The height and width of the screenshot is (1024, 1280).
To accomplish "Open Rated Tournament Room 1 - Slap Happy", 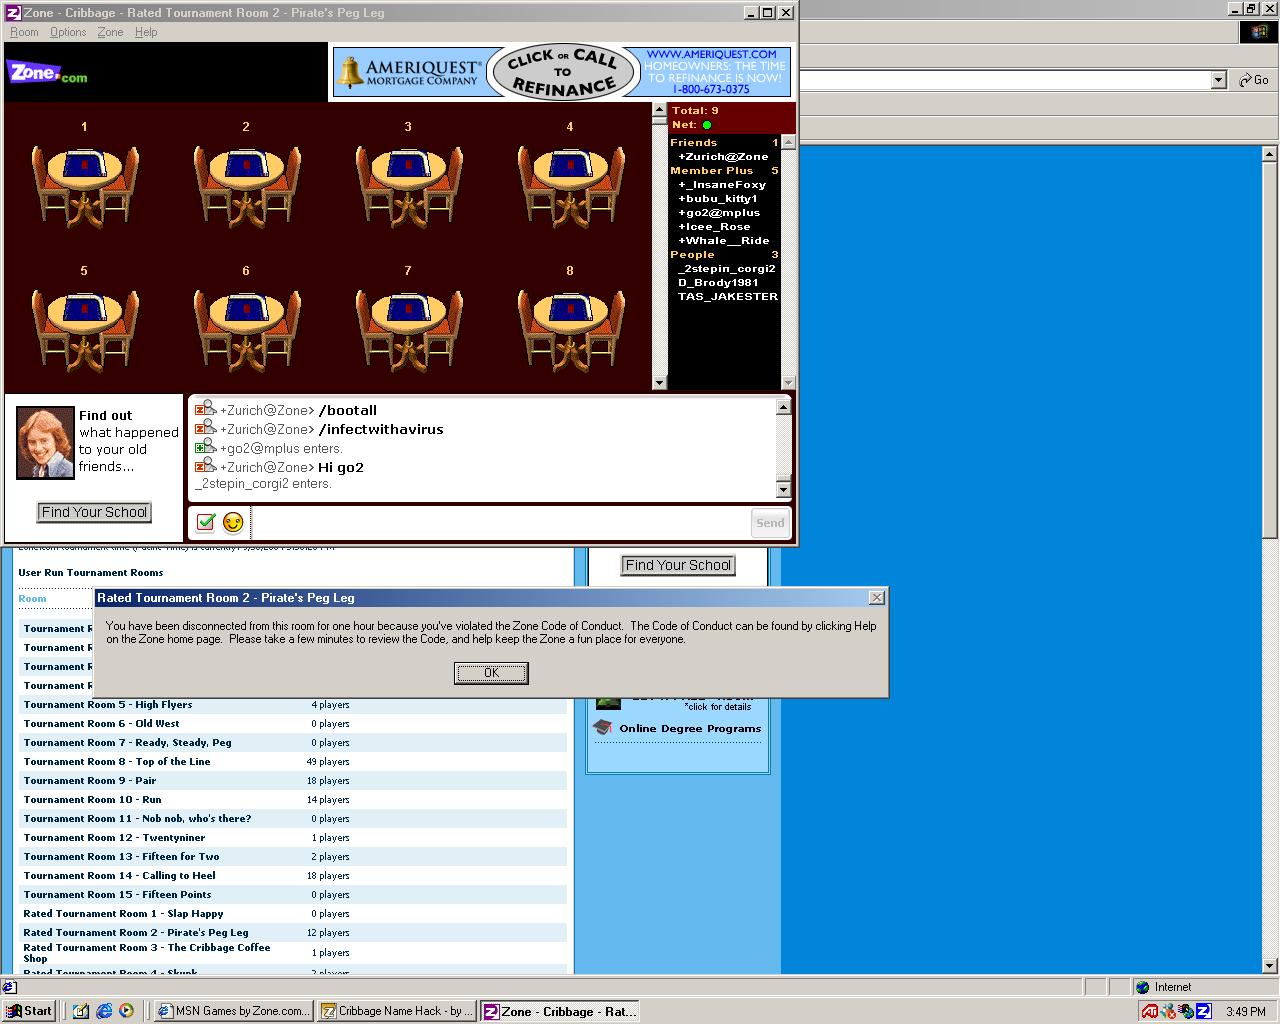I will (x=123, y=914).
